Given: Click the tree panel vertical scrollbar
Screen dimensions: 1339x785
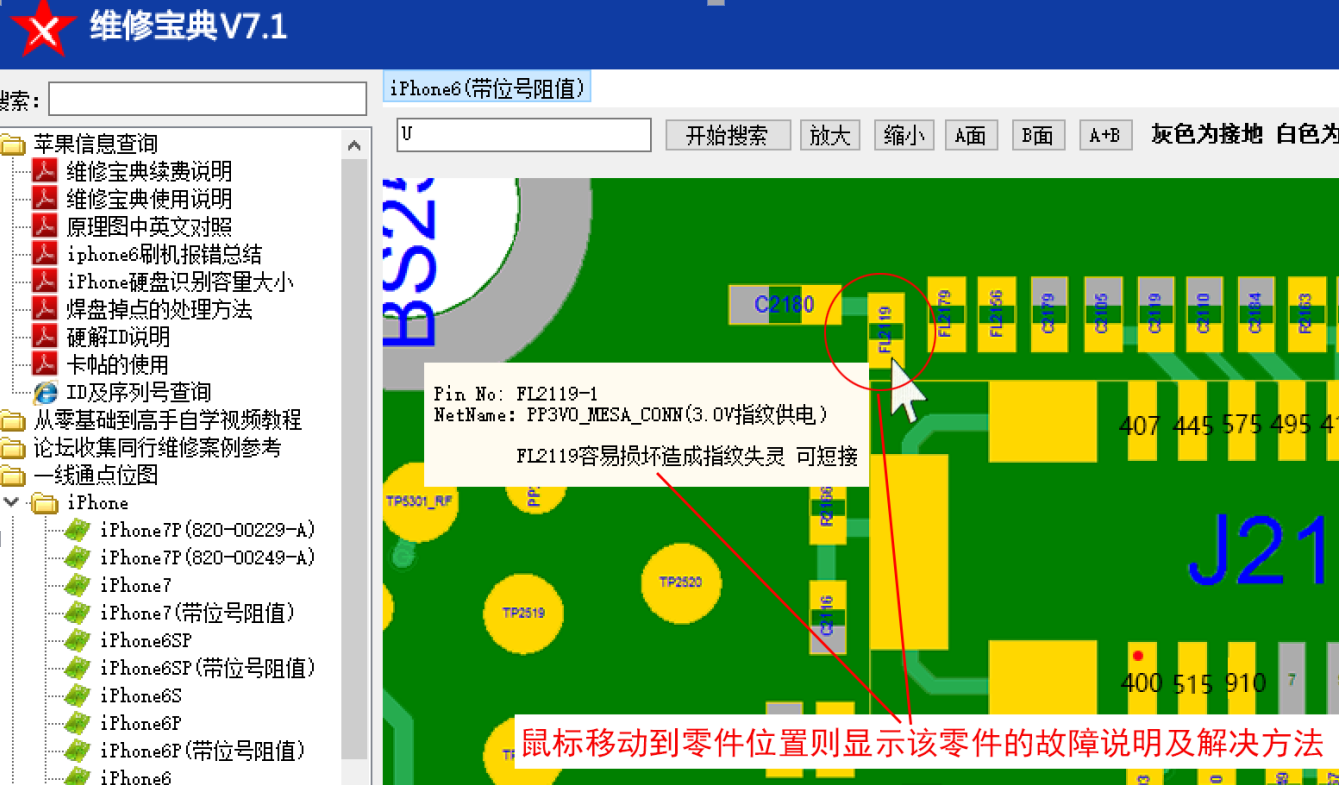Looking at the screenshot, I should [354, 460].
